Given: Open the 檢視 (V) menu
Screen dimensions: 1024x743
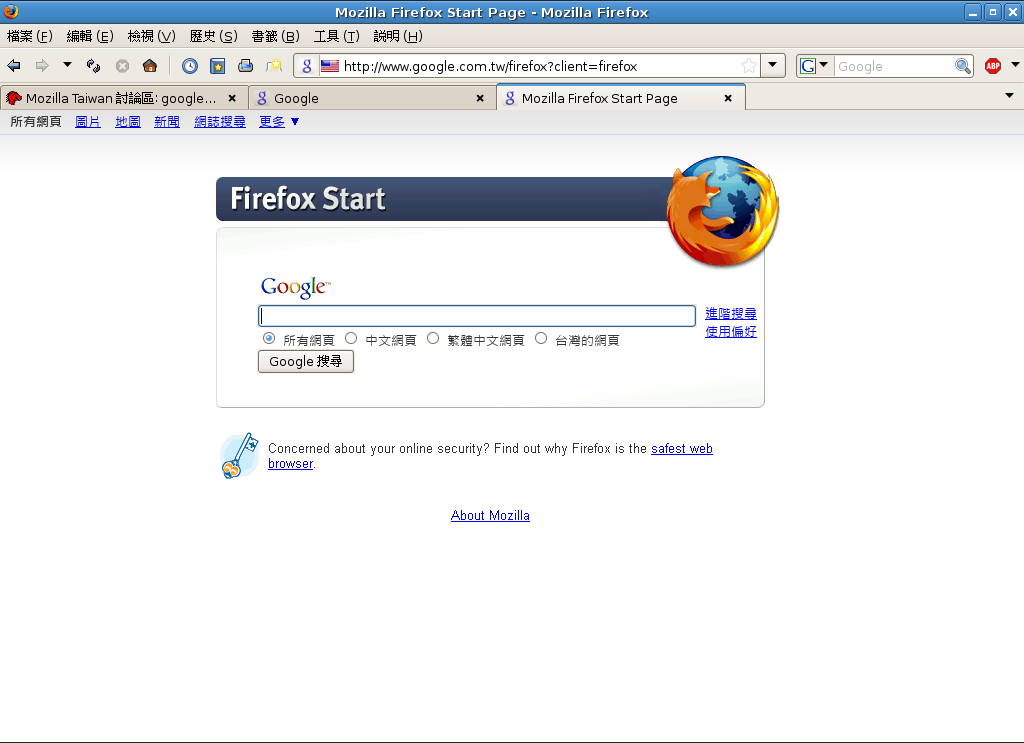Looking at the screenshot, I should pos(152,36).
